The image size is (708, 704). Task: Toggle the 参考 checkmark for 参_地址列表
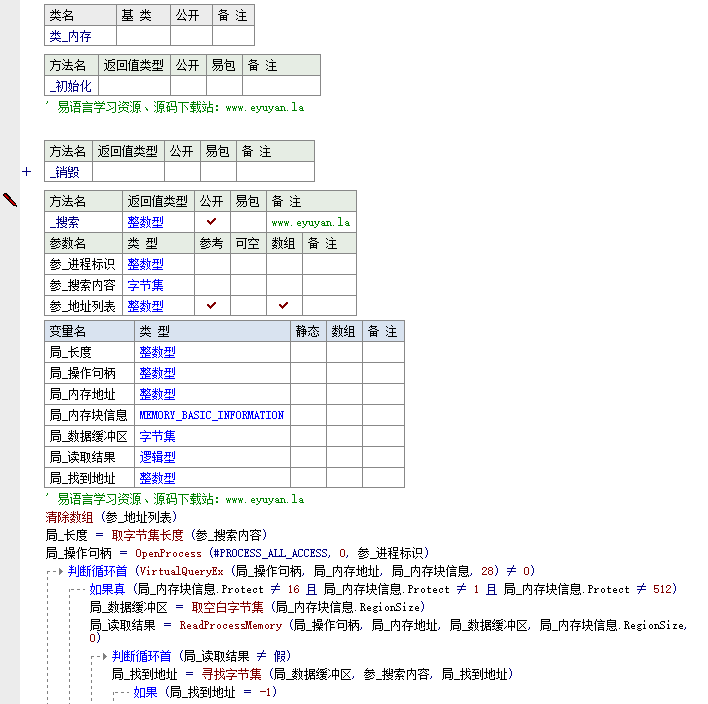(211, 306)
